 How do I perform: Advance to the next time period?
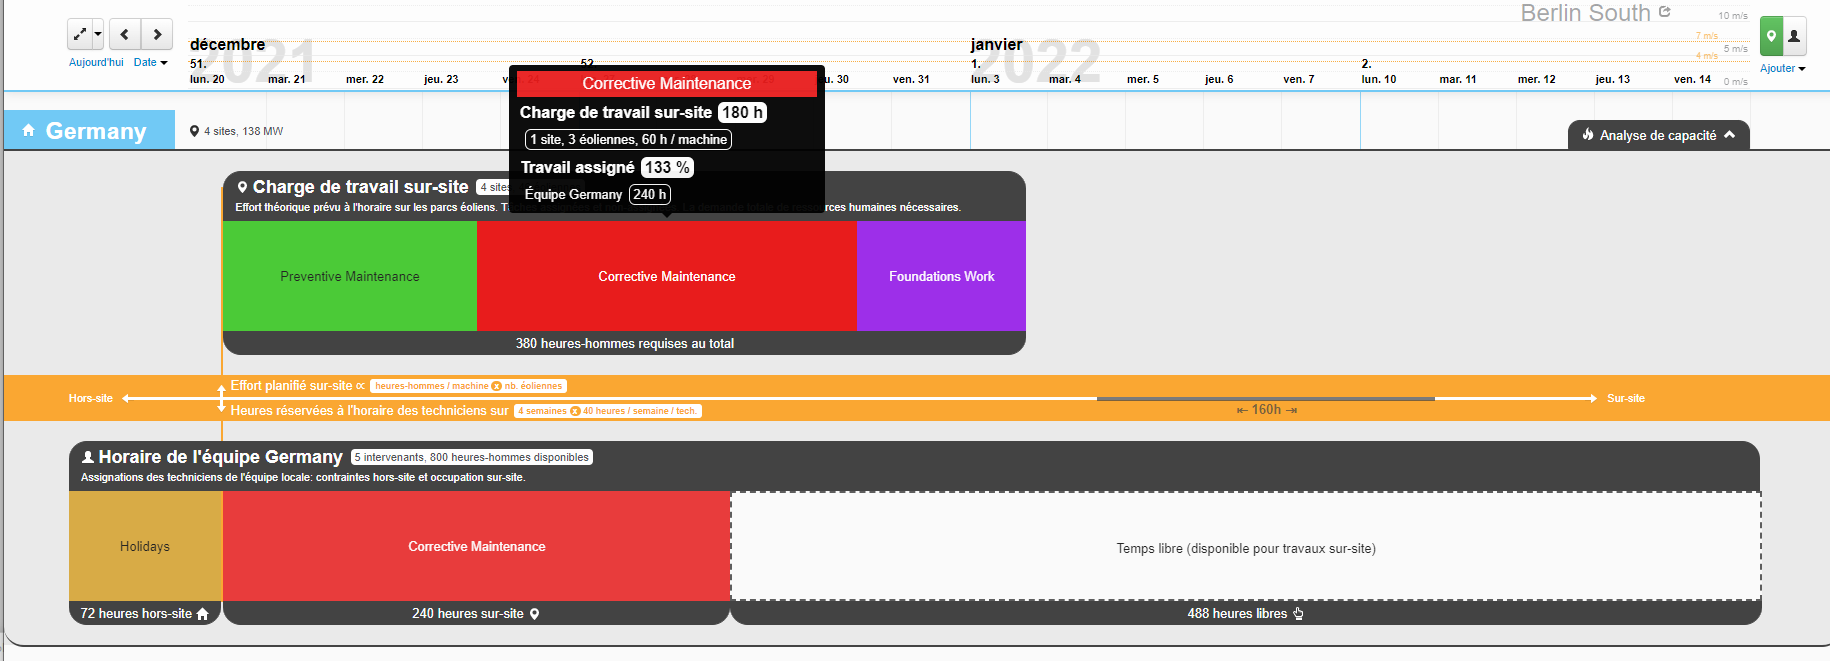(157, 34)
